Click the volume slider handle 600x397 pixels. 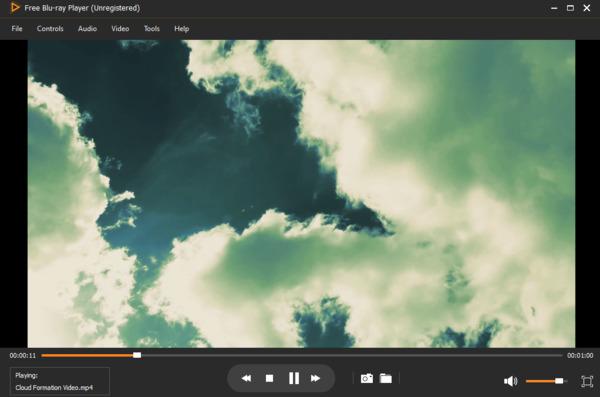click(559, 381)
